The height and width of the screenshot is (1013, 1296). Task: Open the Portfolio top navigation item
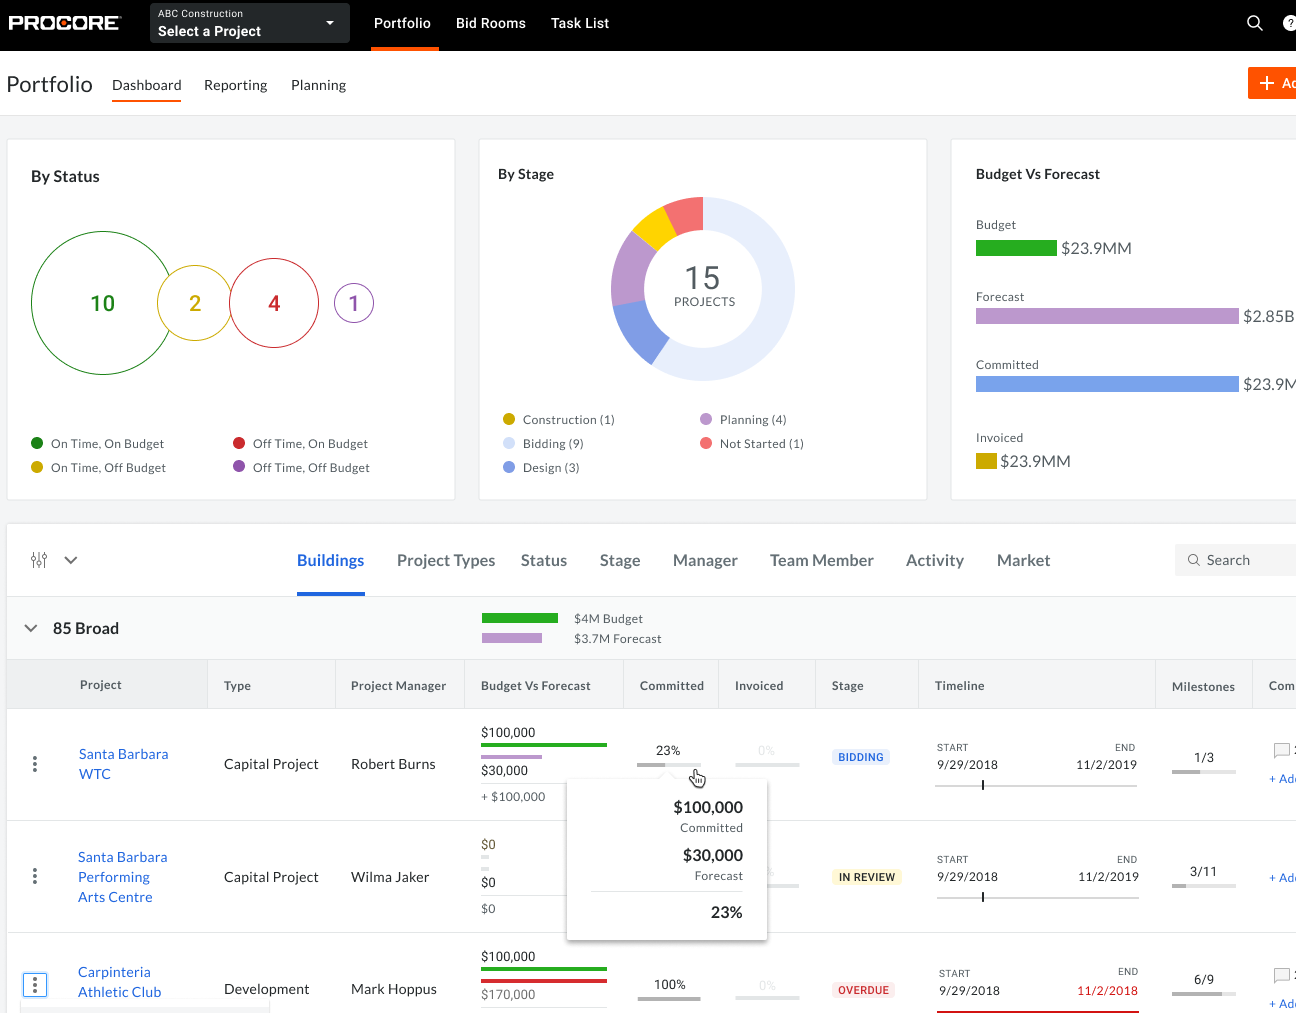point(402,23)
